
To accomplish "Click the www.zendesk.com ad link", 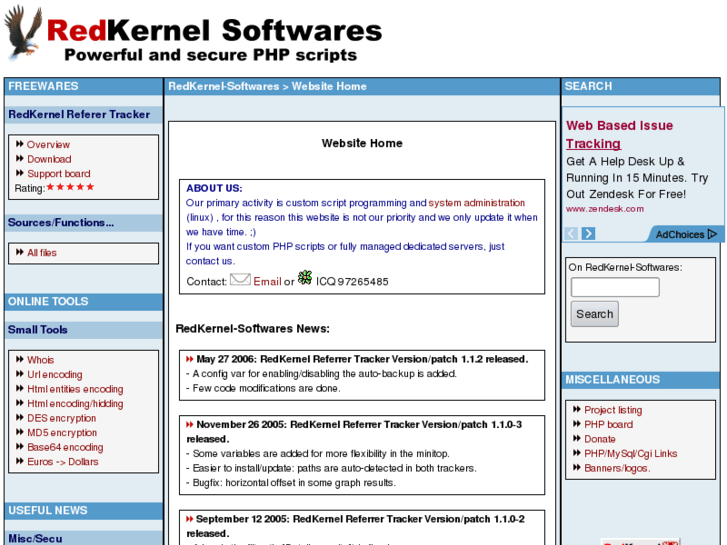I will pos(605,209).
